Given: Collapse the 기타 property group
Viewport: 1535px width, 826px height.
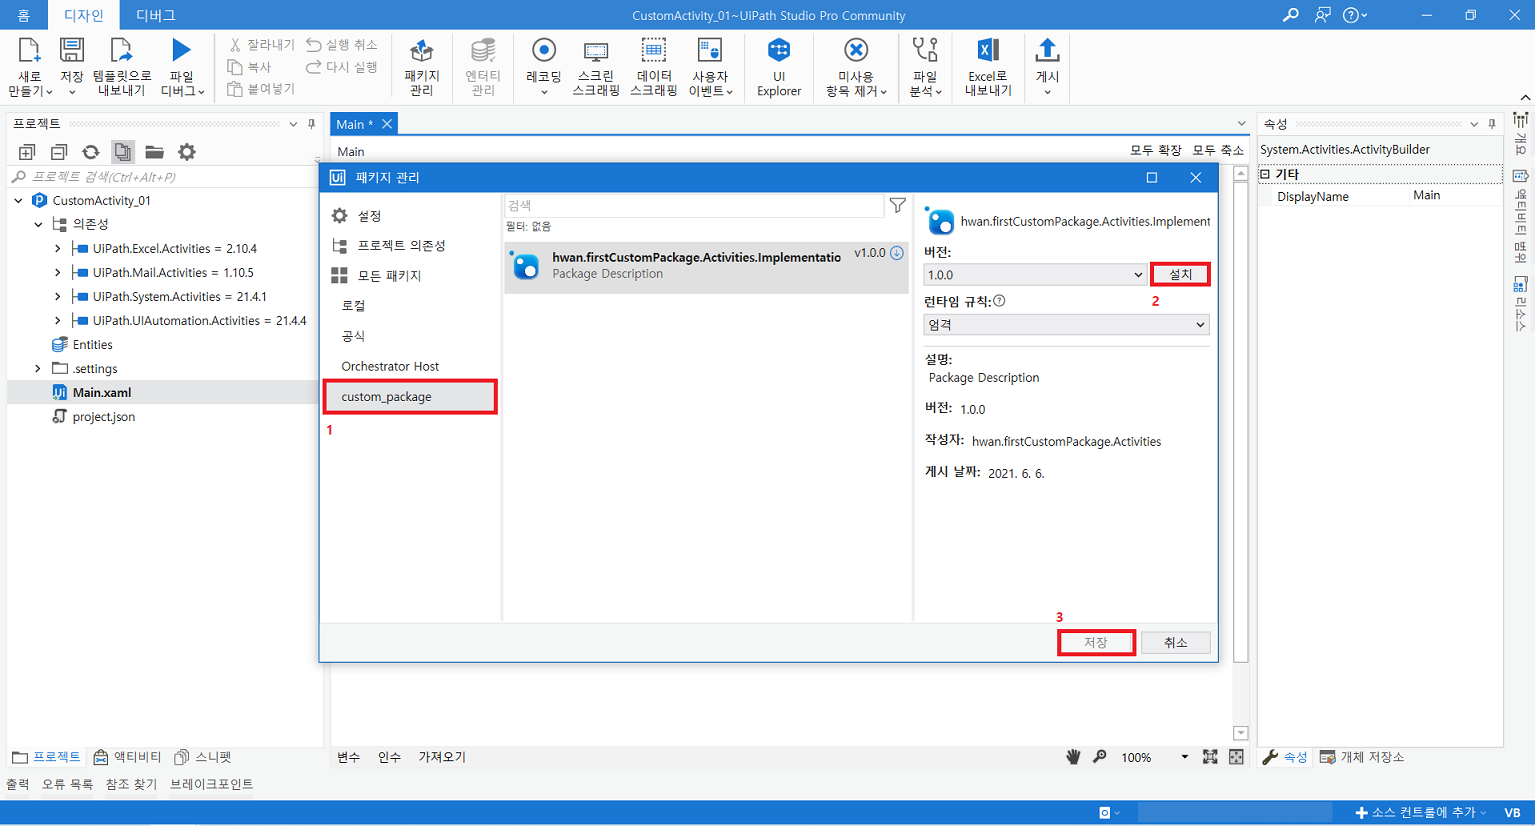Looking at the screenshot, I should coord(1265,174).
